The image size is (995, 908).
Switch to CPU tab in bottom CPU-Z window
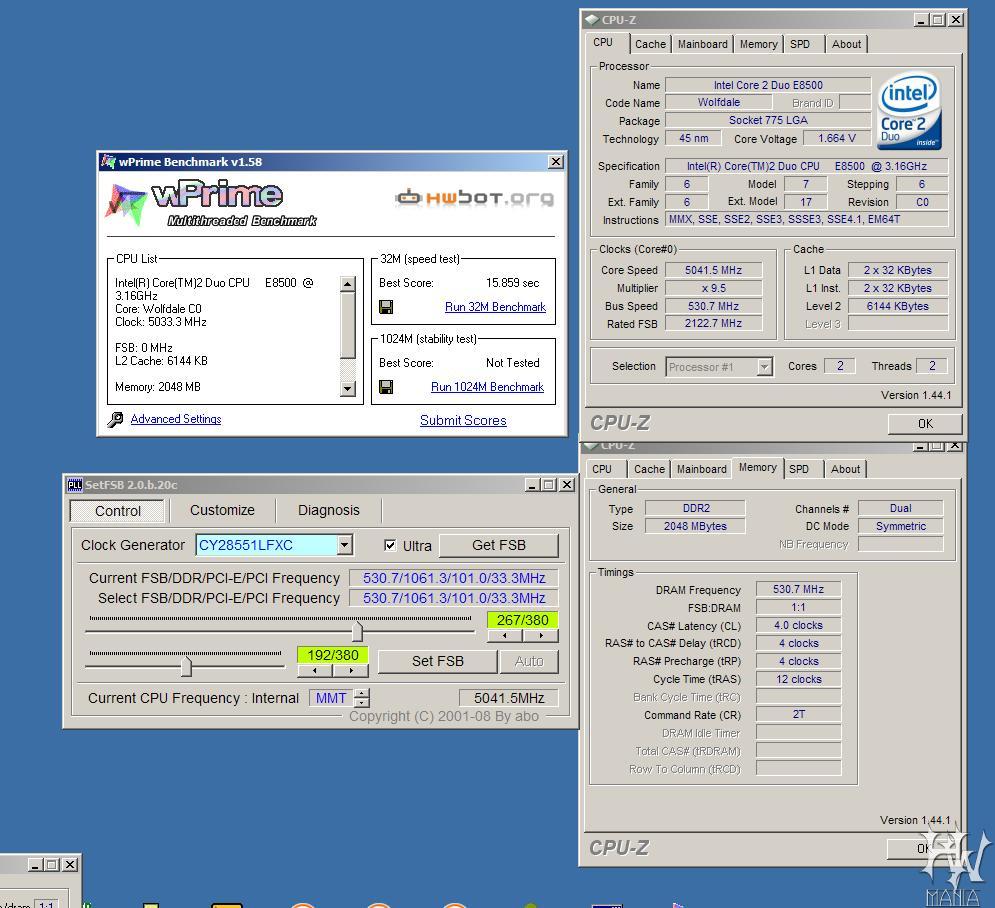602,470
